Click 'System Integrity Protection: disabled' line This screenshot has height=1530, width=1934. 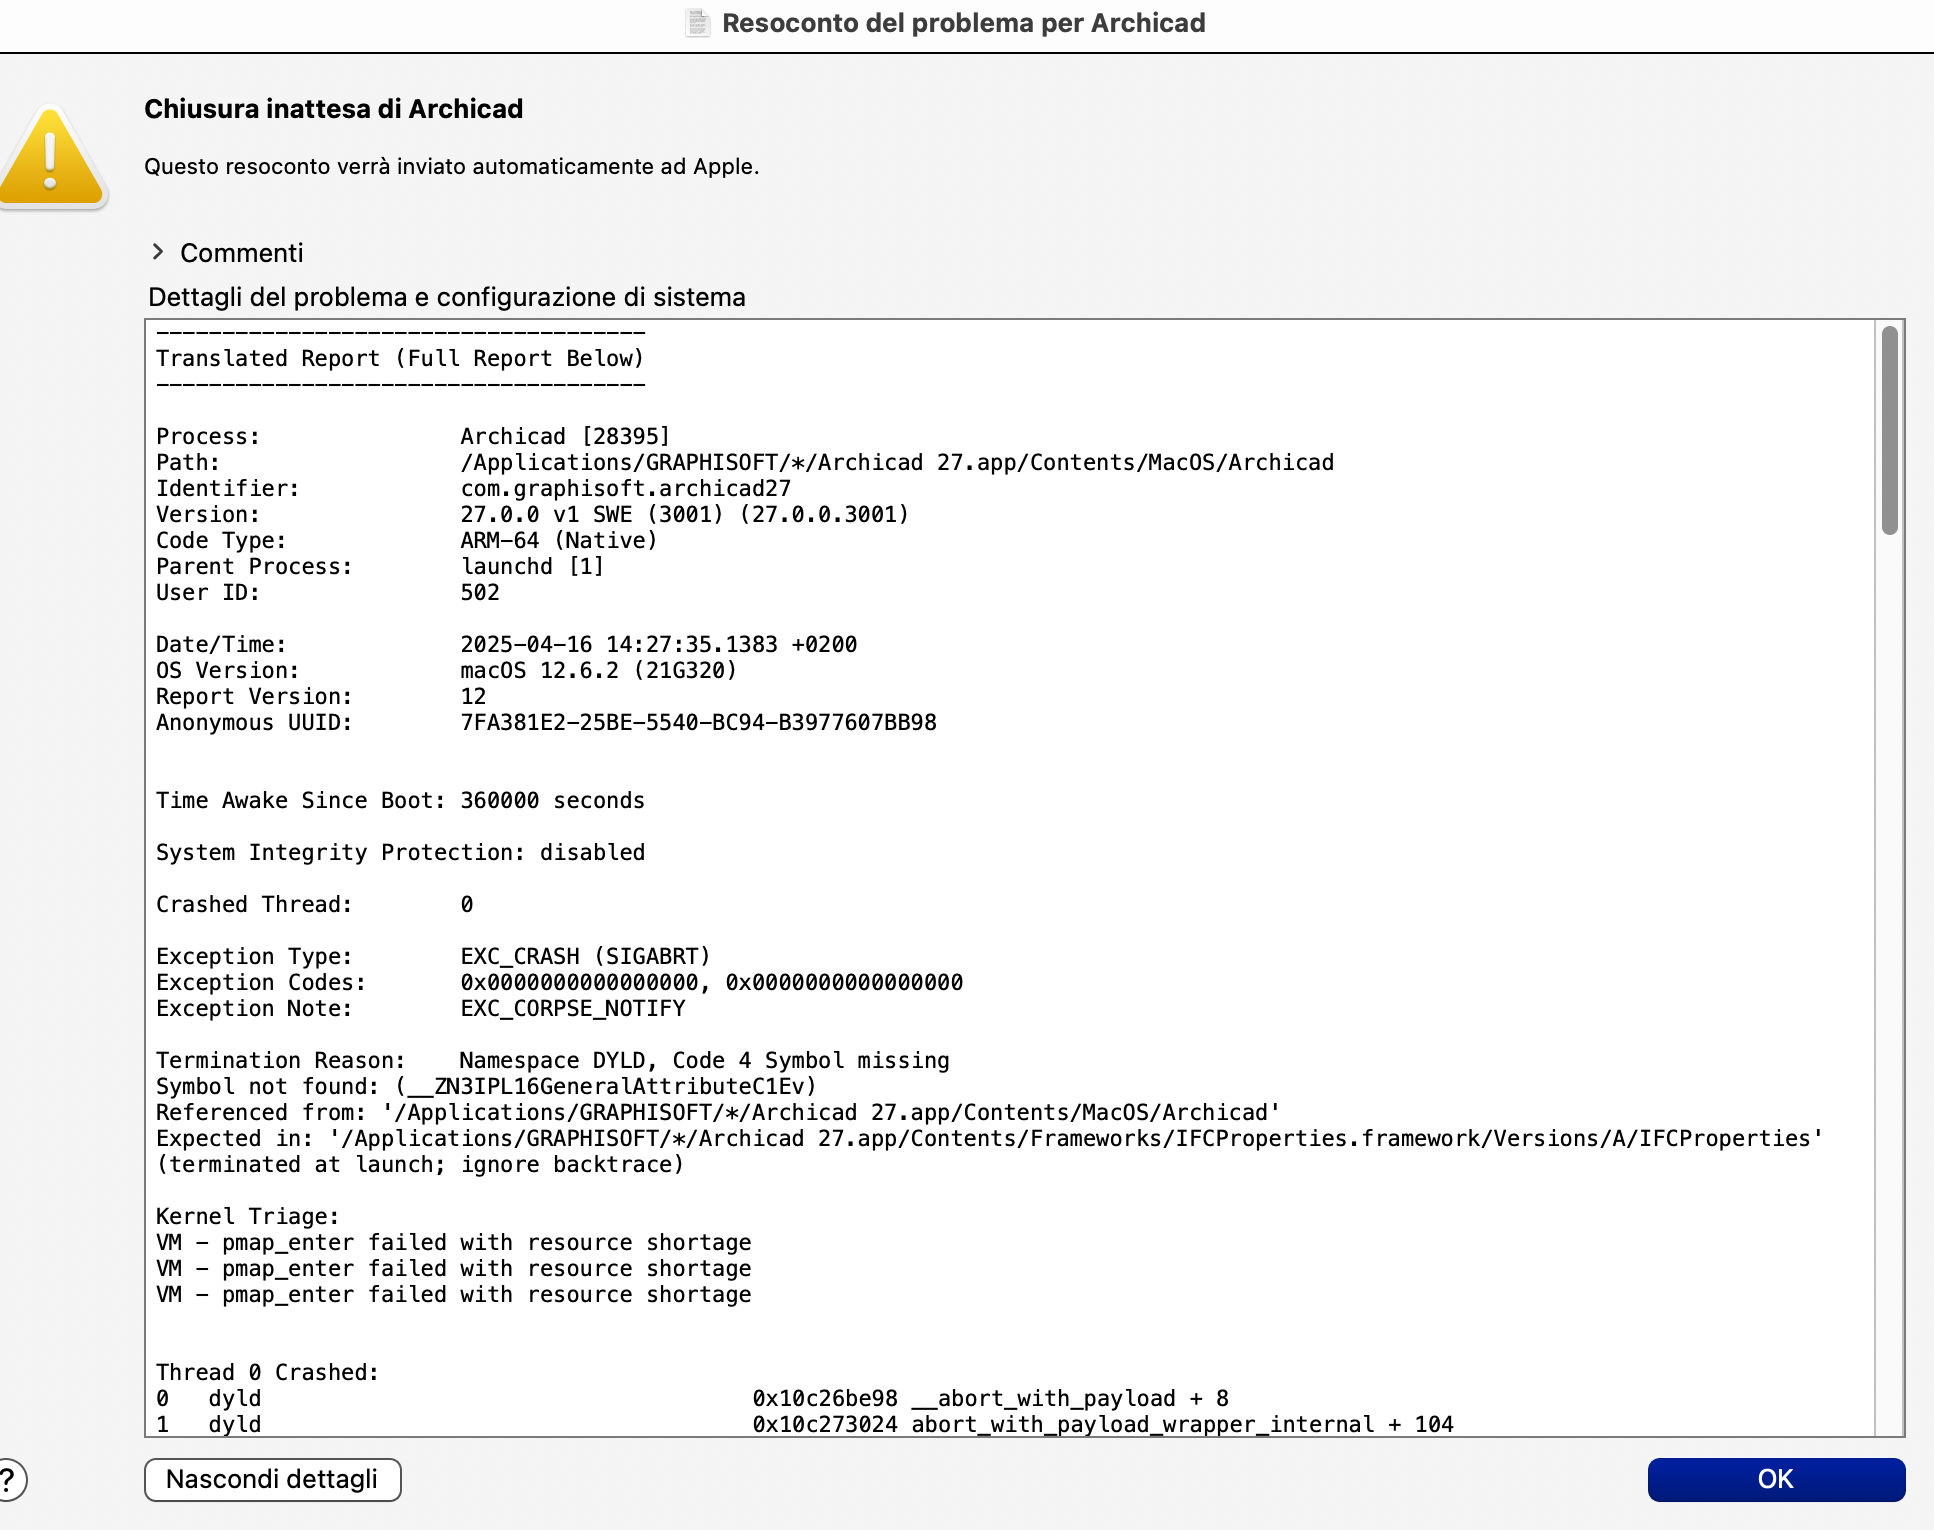[400, 852]
